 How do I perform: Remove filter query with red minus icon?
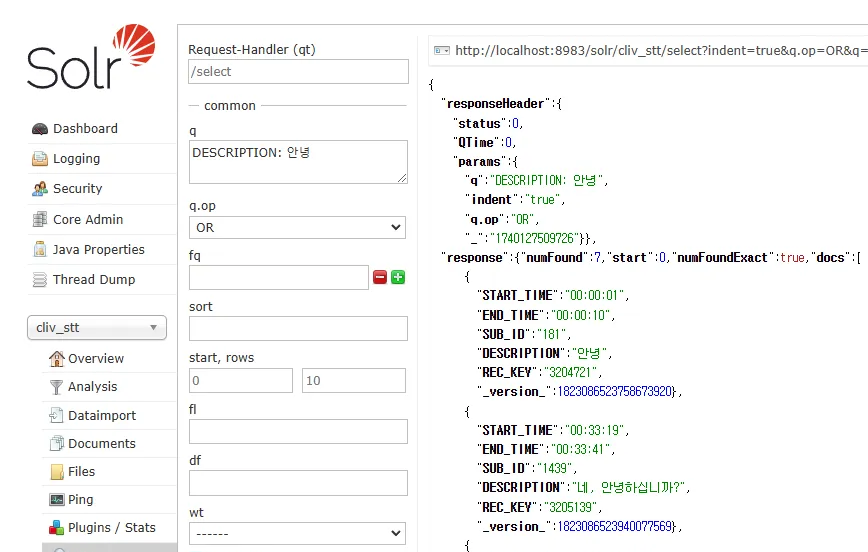pos(380,277)
